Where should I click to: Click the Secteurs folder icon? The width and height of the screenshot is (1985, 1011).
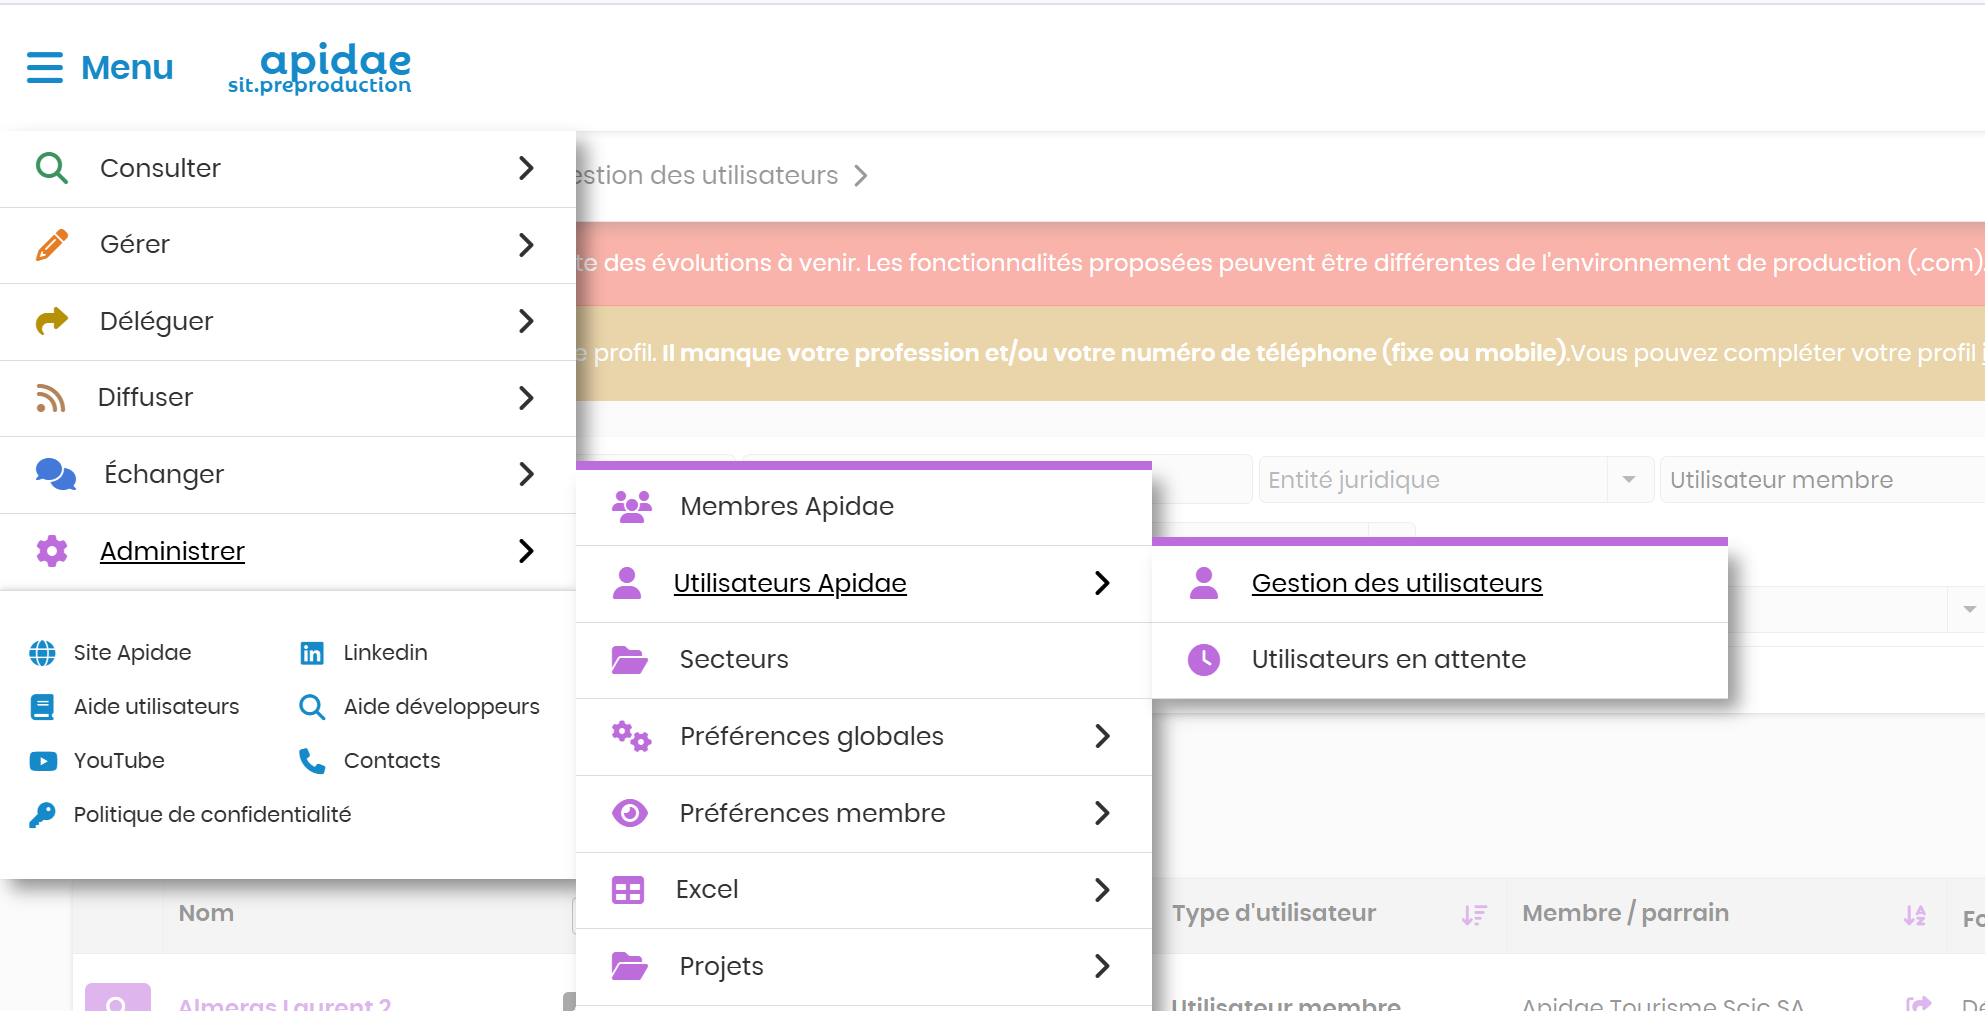click(x=630, y=660)
